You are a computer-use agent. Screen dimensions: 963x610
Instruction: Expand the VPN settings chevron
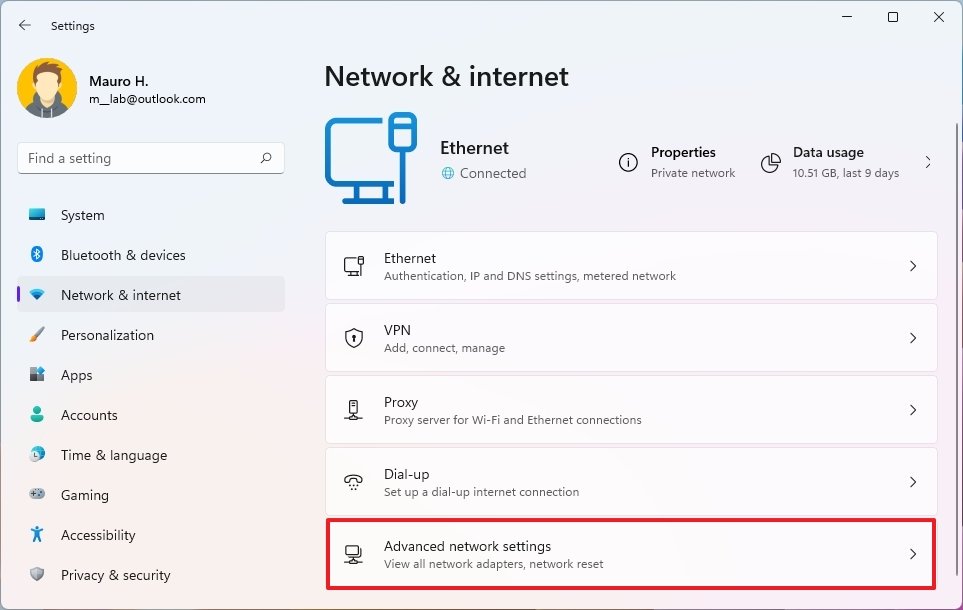click(x=912, y=337)
